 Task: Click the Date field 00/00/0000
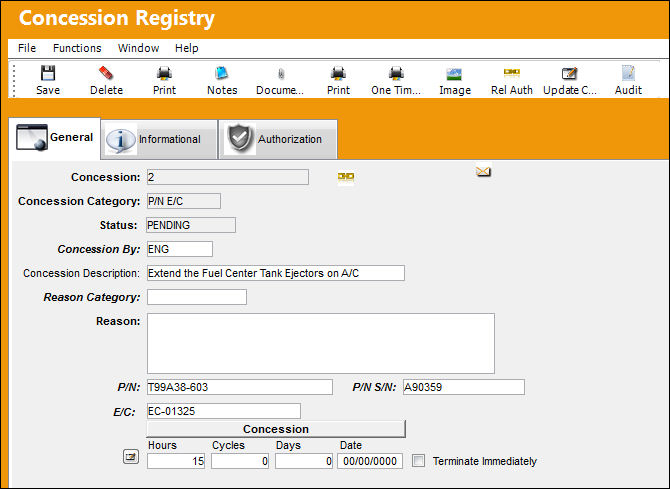pyautogui.click(x=370, y=461)
